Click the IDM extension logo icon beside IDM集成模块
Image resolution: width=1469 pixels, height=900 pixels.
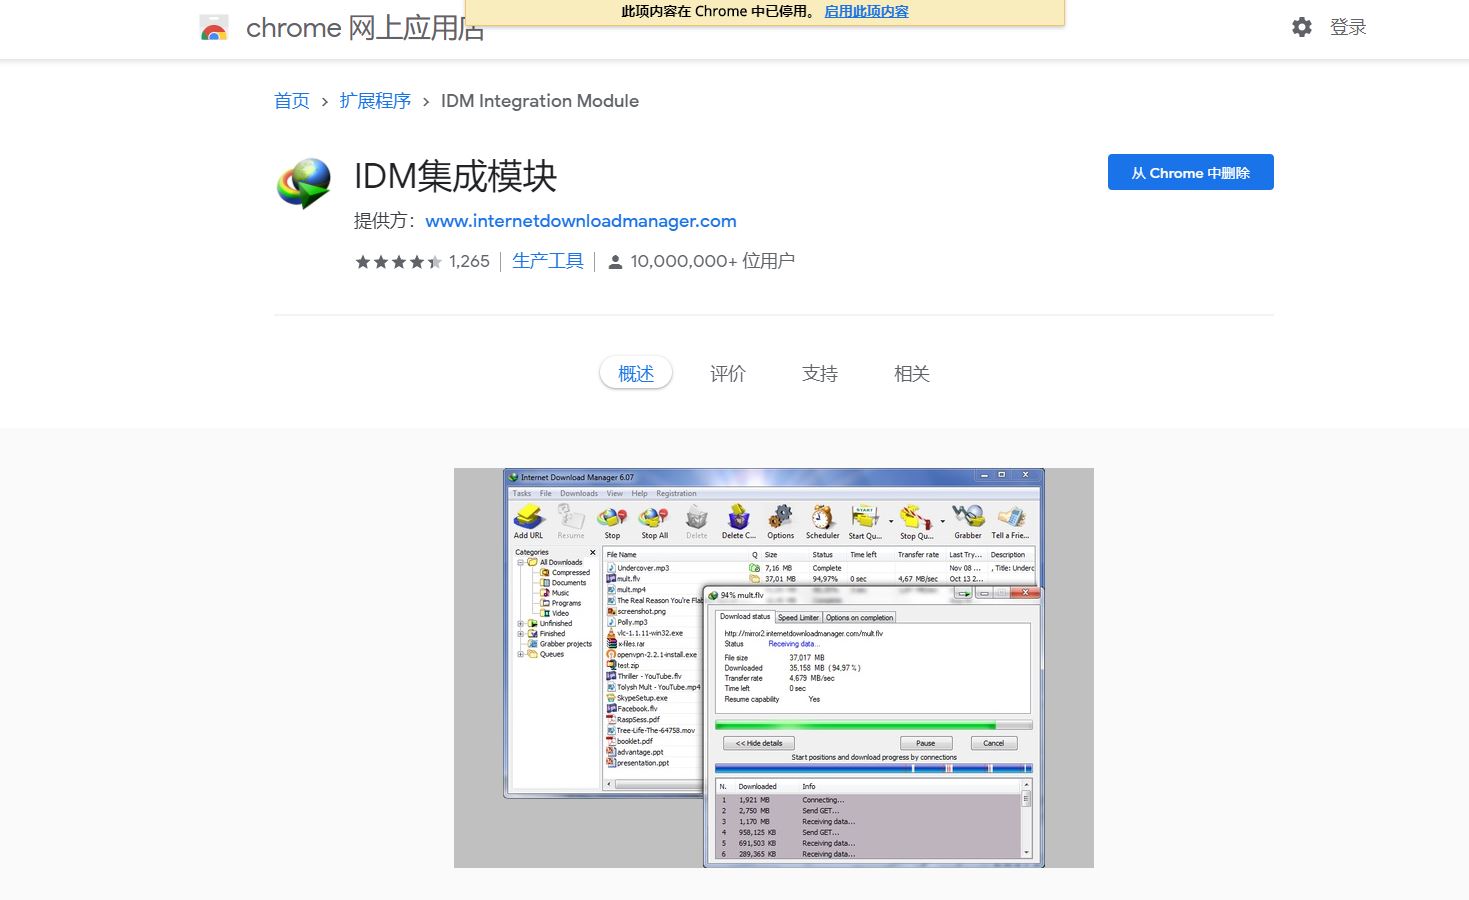[x=304, y=184]
